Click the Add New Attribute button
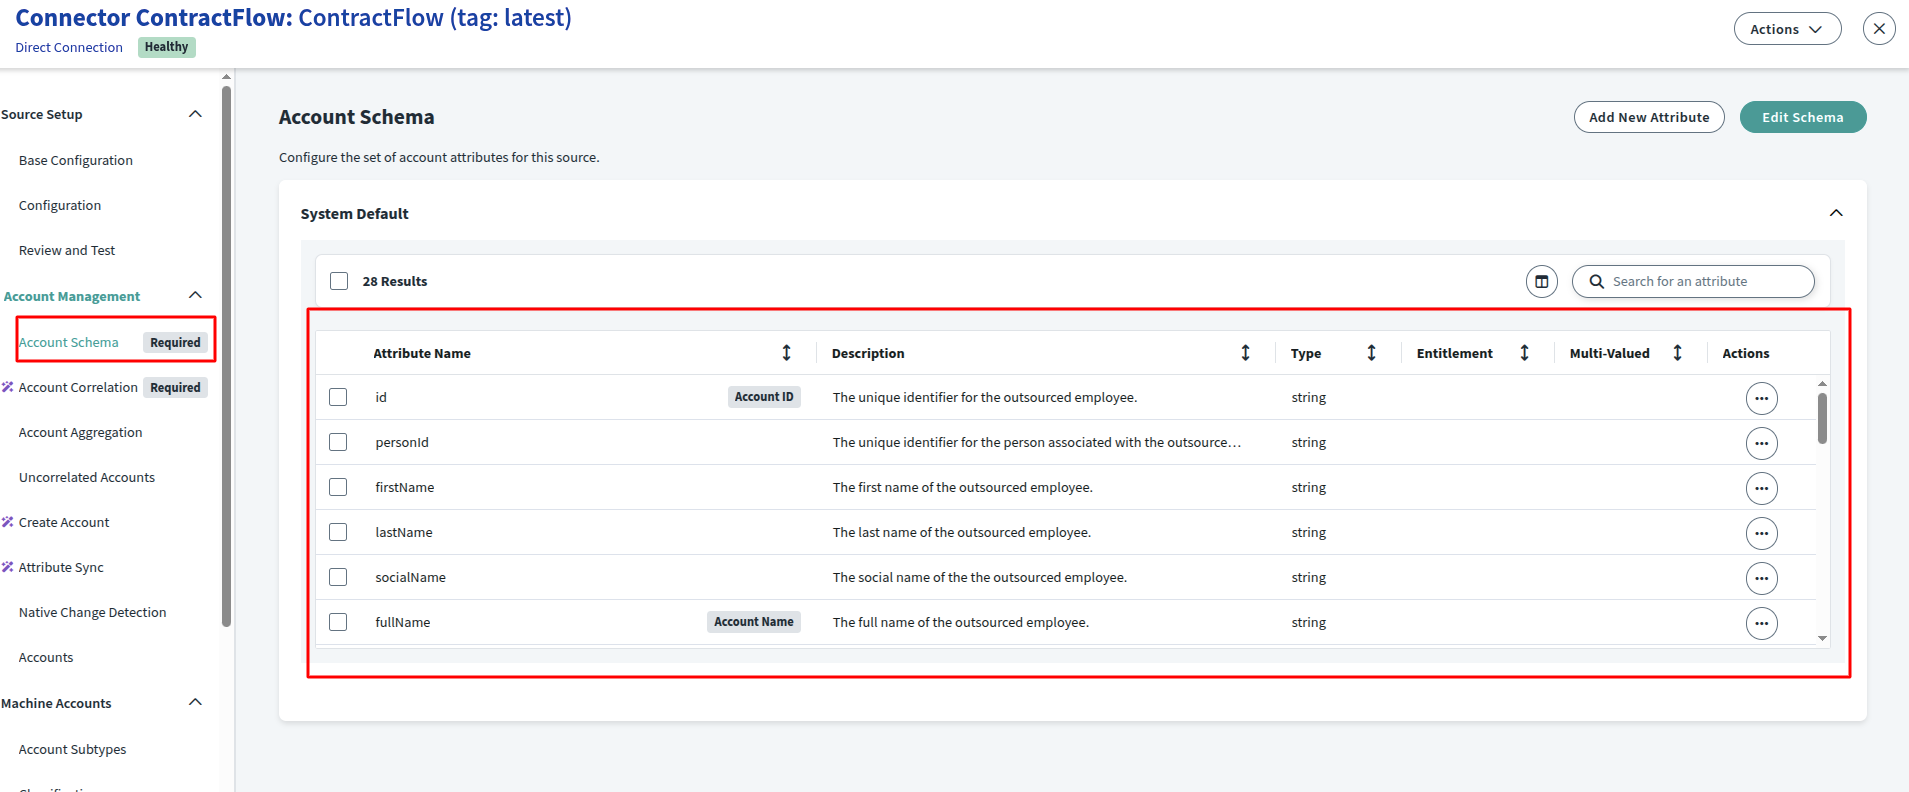 click(x=1648, y=117)
